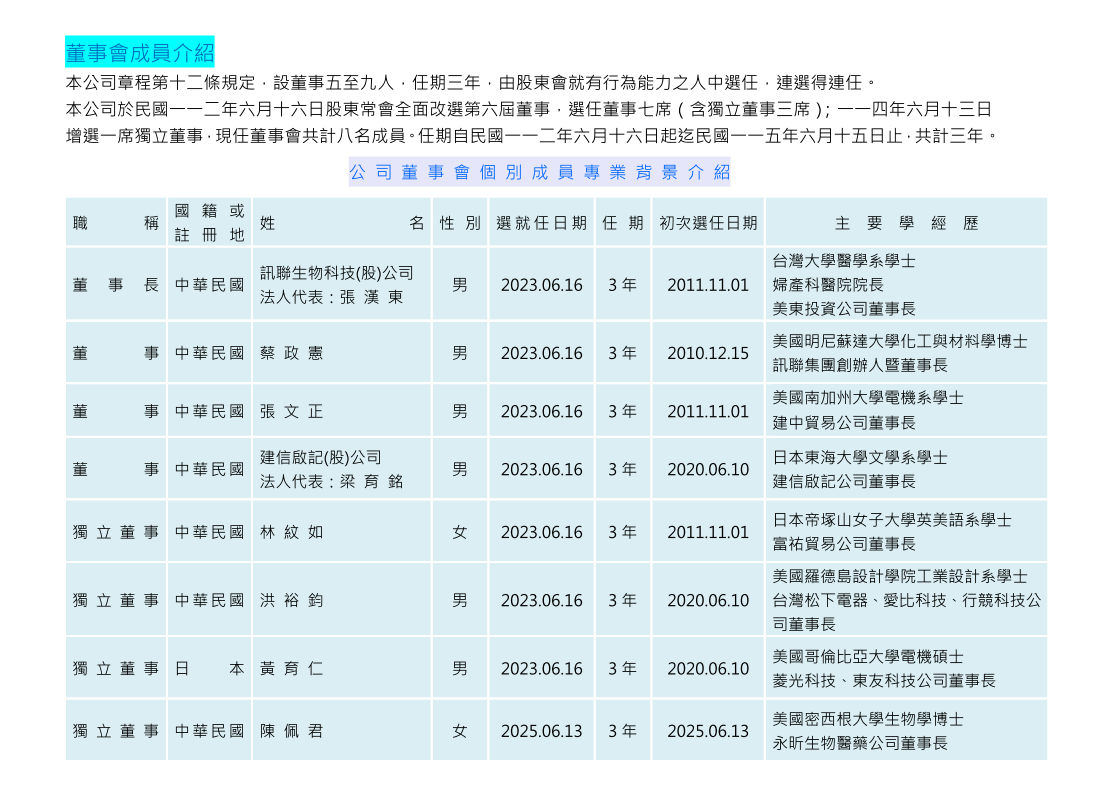Select the 初次選任日期 column header

click(707, 223)
